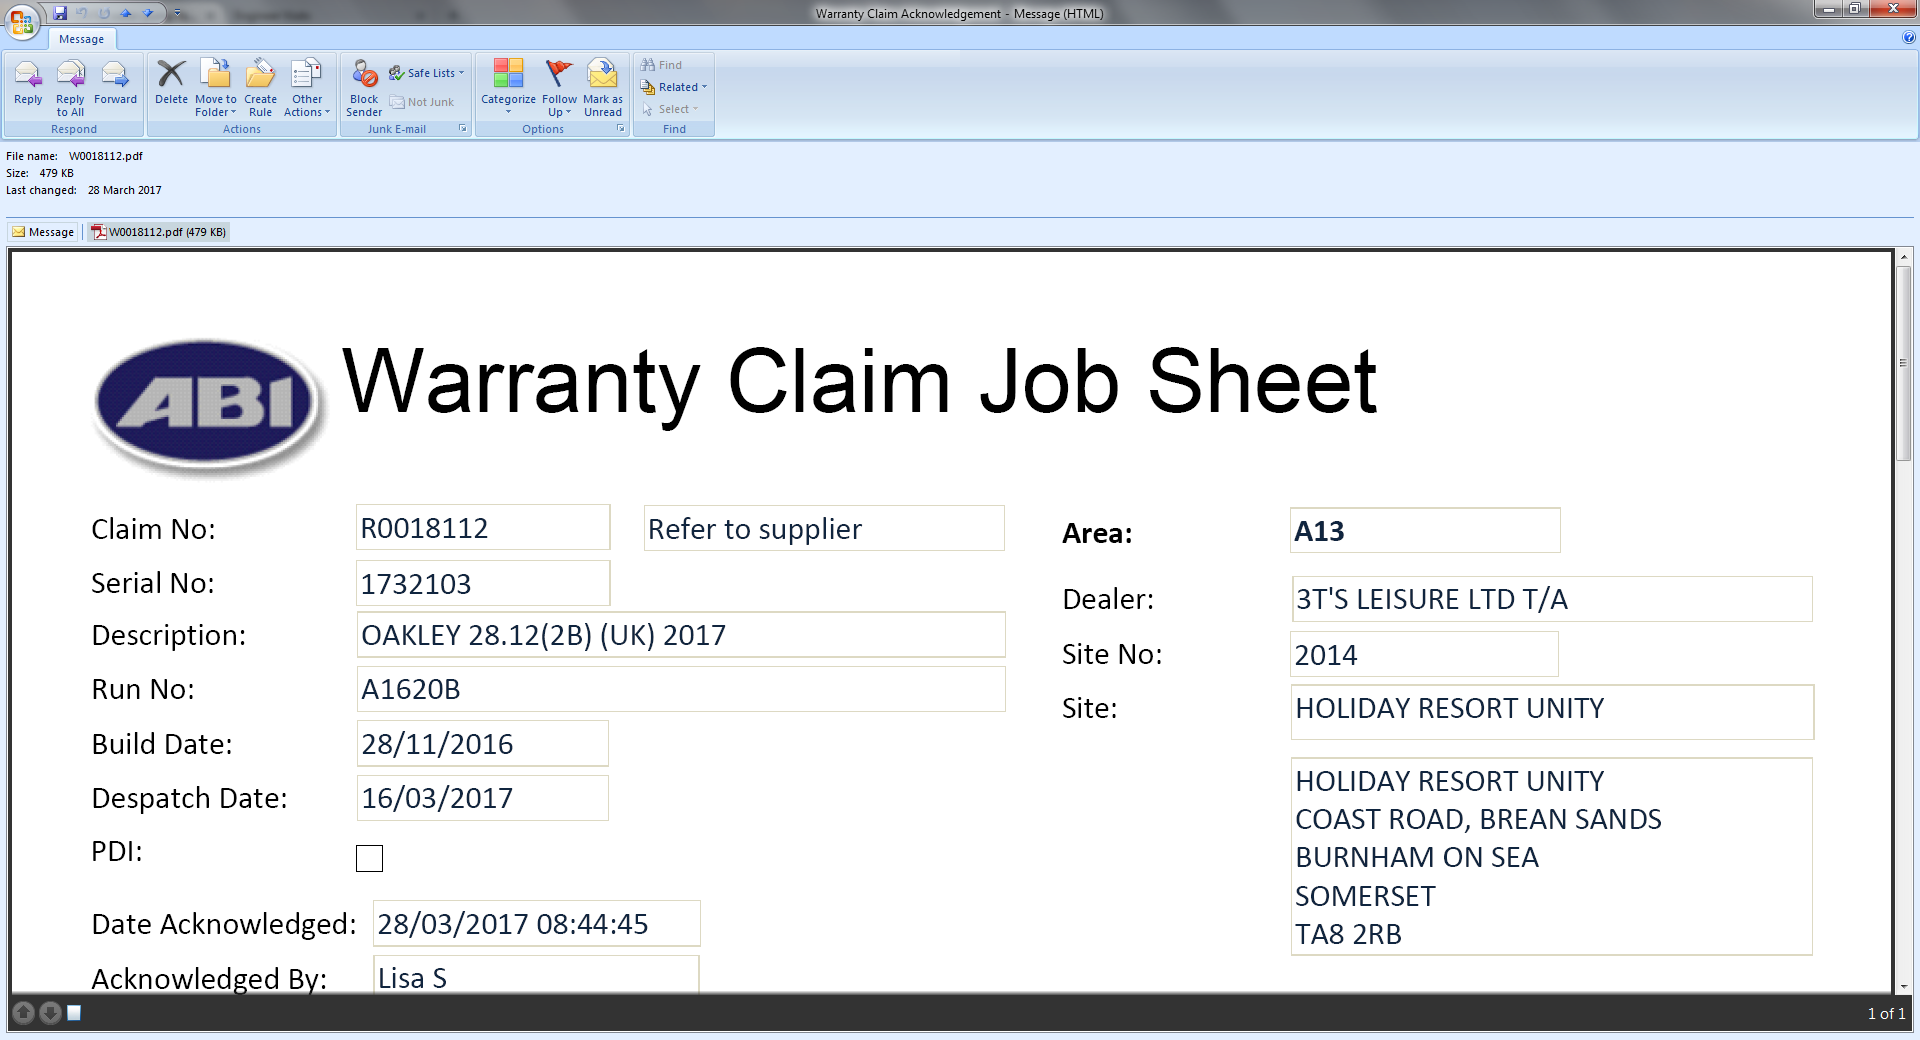1920x1040 pixels.
Task: Open the Safe Lists dropdown
Action: pos(427,73)
